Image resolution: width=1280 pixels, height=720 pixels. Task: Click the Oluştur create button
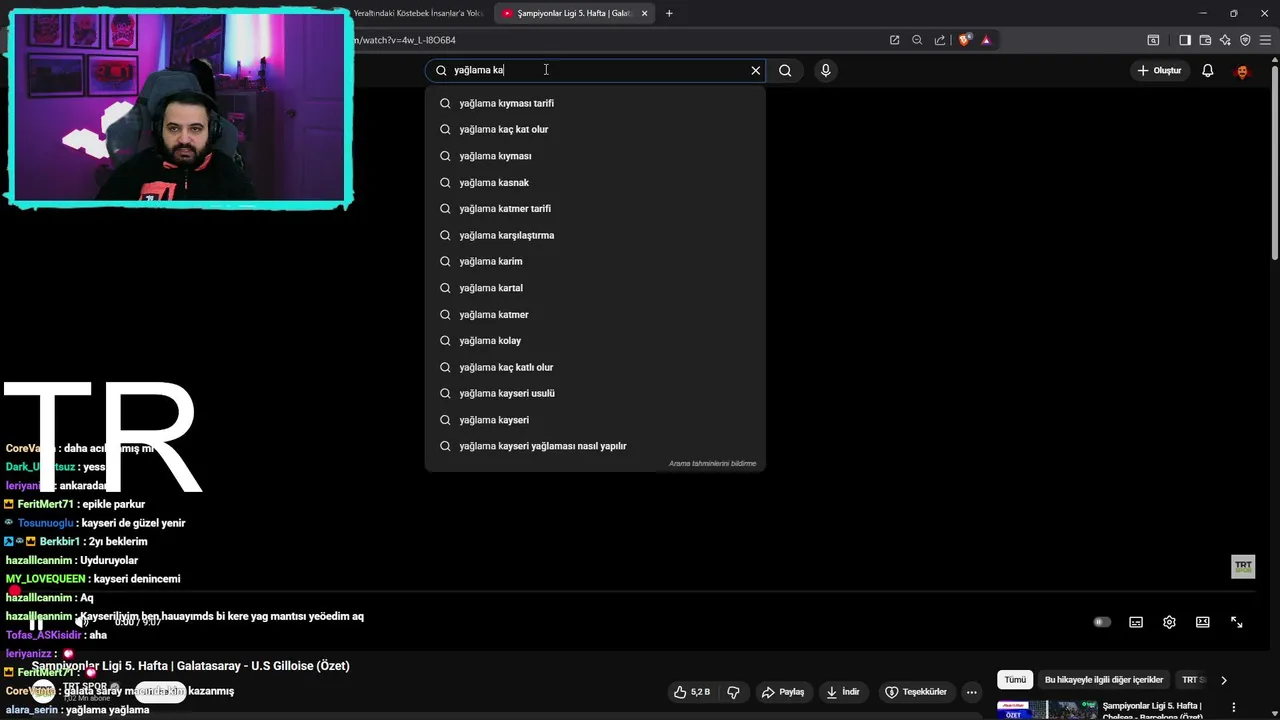click(1160, 70)
